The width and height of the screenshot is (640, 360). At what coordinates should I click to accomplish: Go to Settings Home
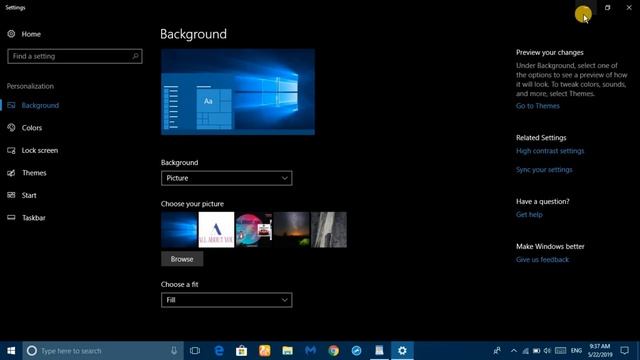coord(31,34)
